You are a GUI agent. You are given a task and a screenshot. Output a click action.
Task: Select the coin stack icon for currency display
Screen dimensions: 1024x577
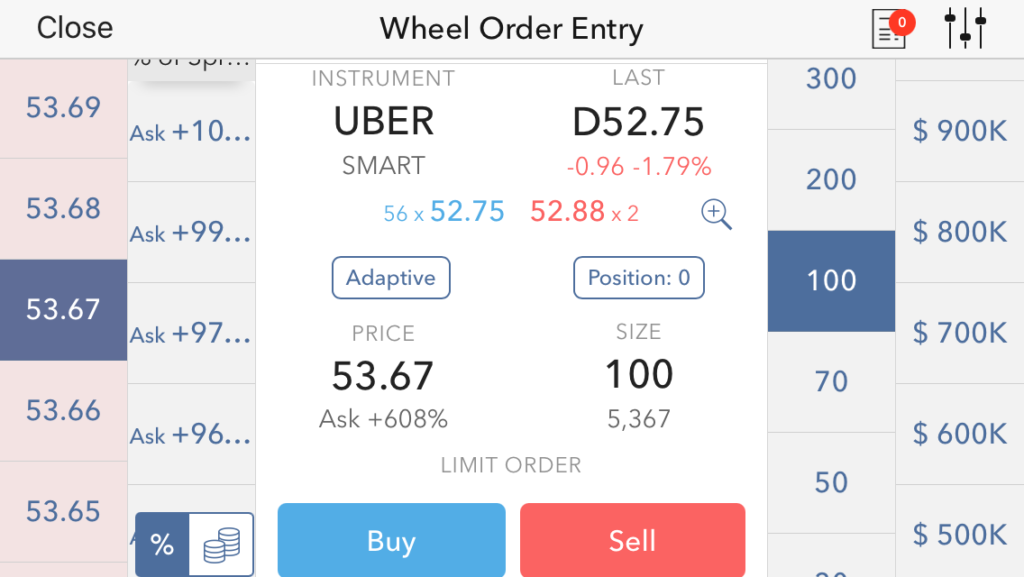click(x=222, y=544)
